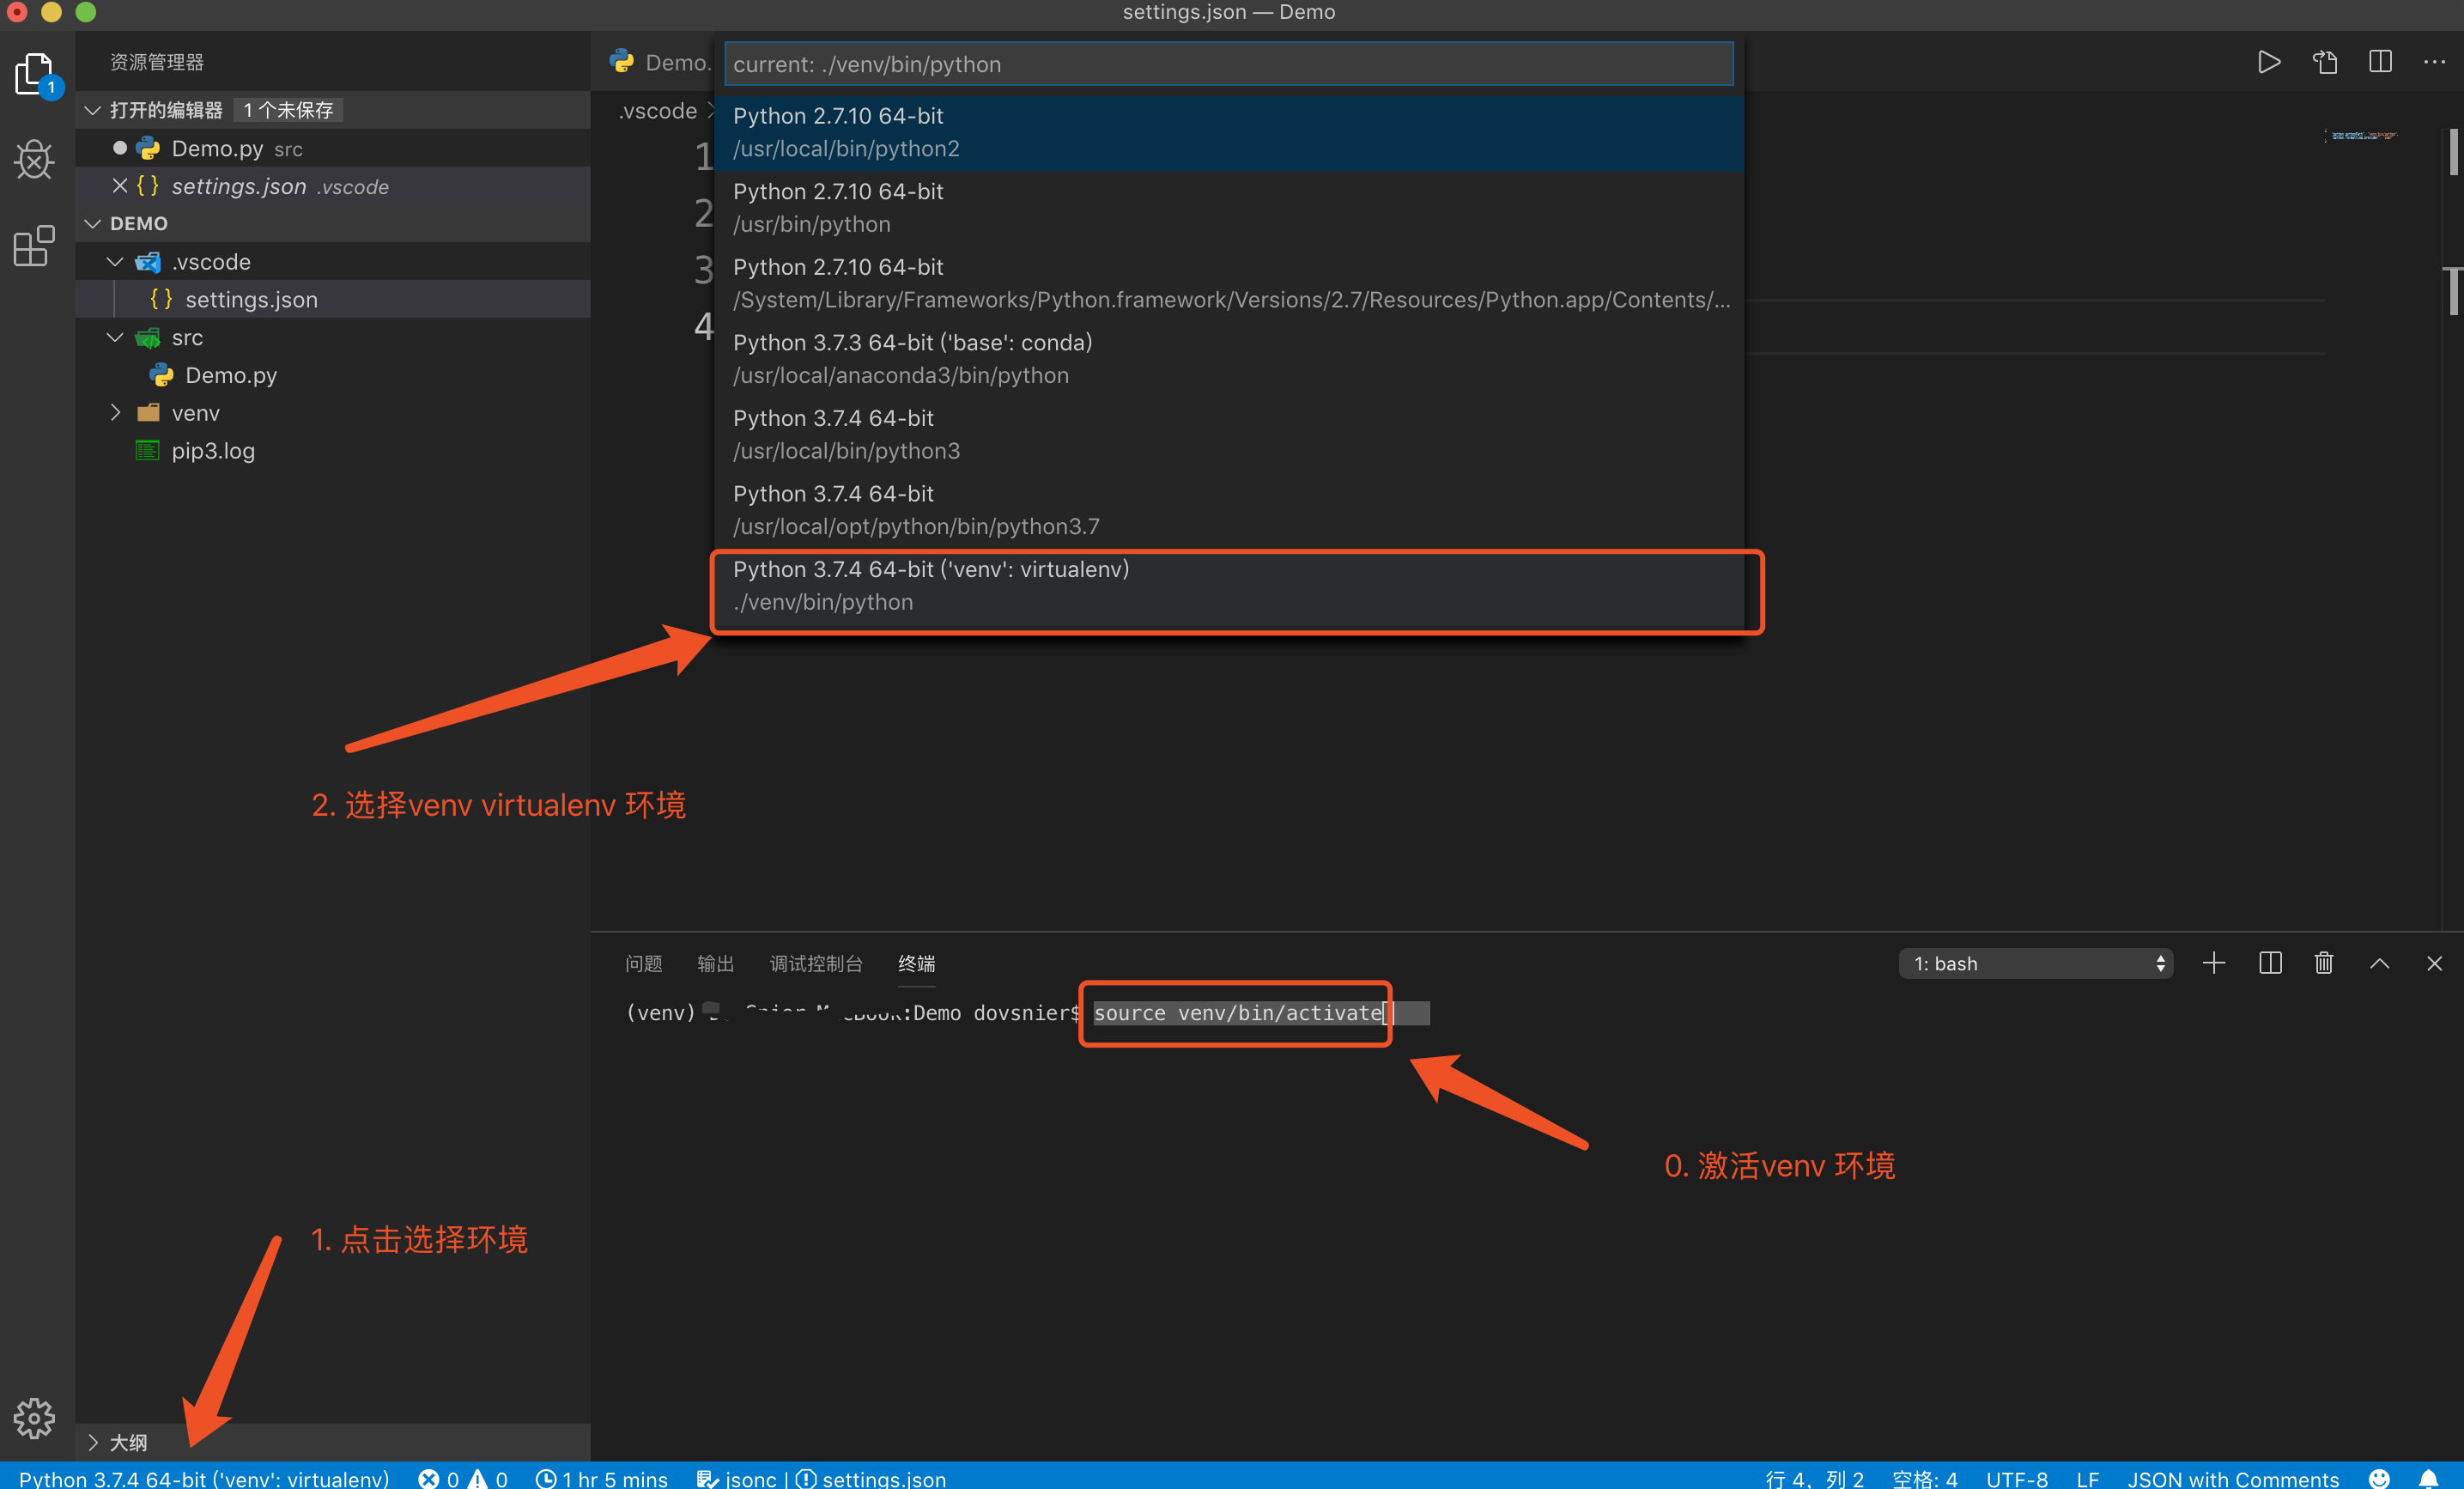Viewport: 2464px width, 1489px height.
Task: Open the Explorer view in activity bar
Action: pos(34,73)
